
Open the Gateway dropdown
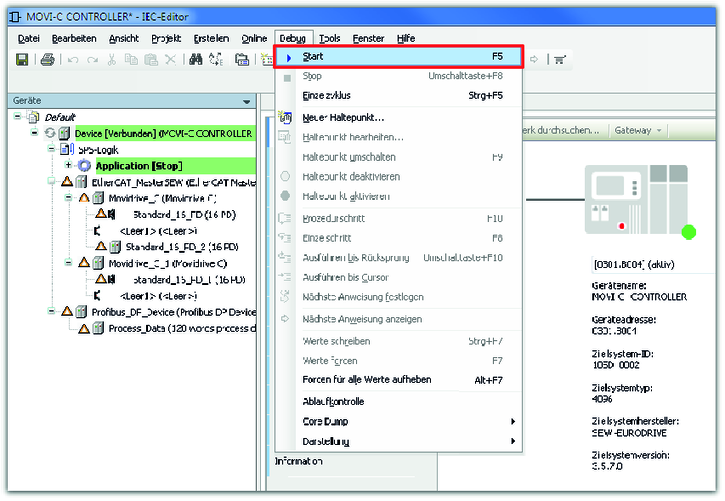tap(638, 130)
